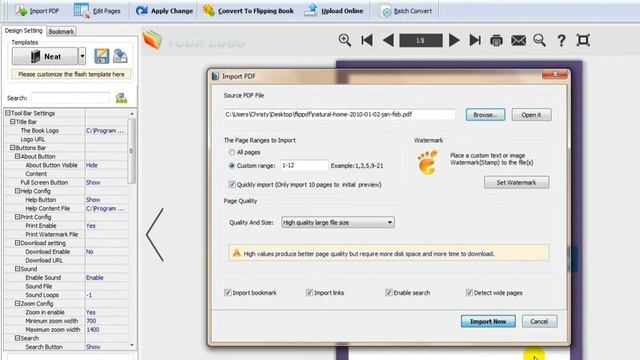
Task: Open the Batch Convert tool
Action: [406, 11]
